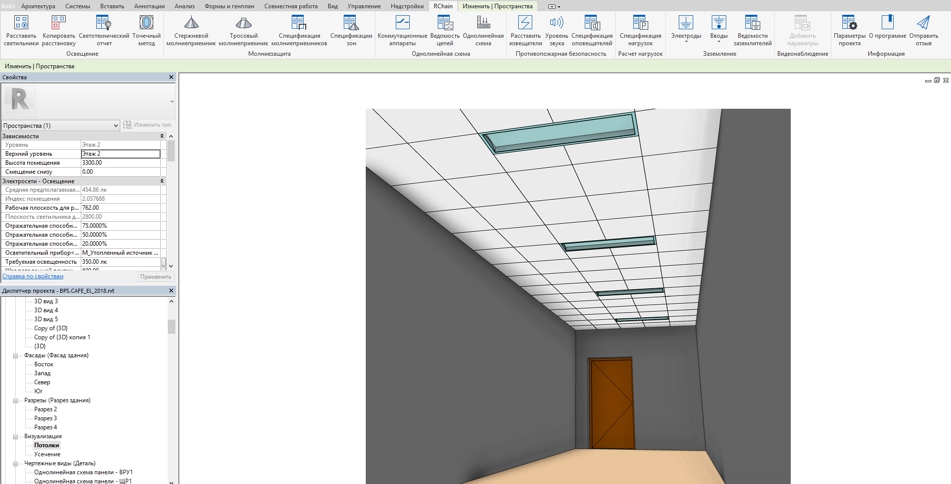This screenshot has width=951, height=484.
Task: Collapse the Зависимости properties section
Action: [162, 136]
